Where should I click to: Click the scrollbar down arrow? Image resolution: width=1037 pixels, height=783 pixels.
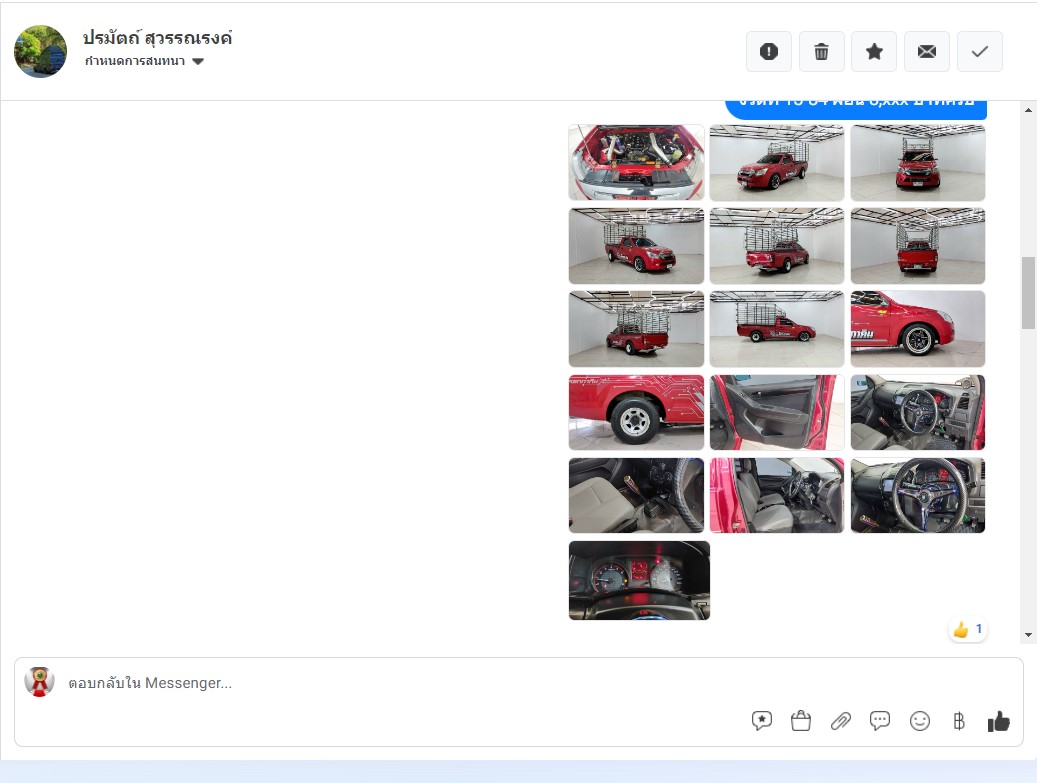pyautogui.click(x=1028, y=635)
